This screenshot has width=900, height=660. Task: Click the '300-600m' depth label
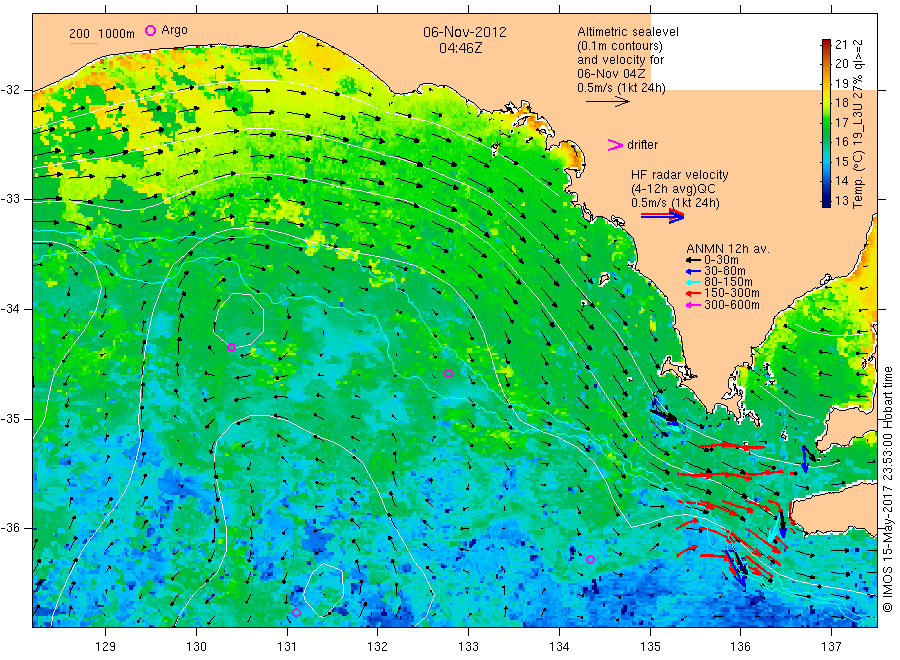pos(731,305)
